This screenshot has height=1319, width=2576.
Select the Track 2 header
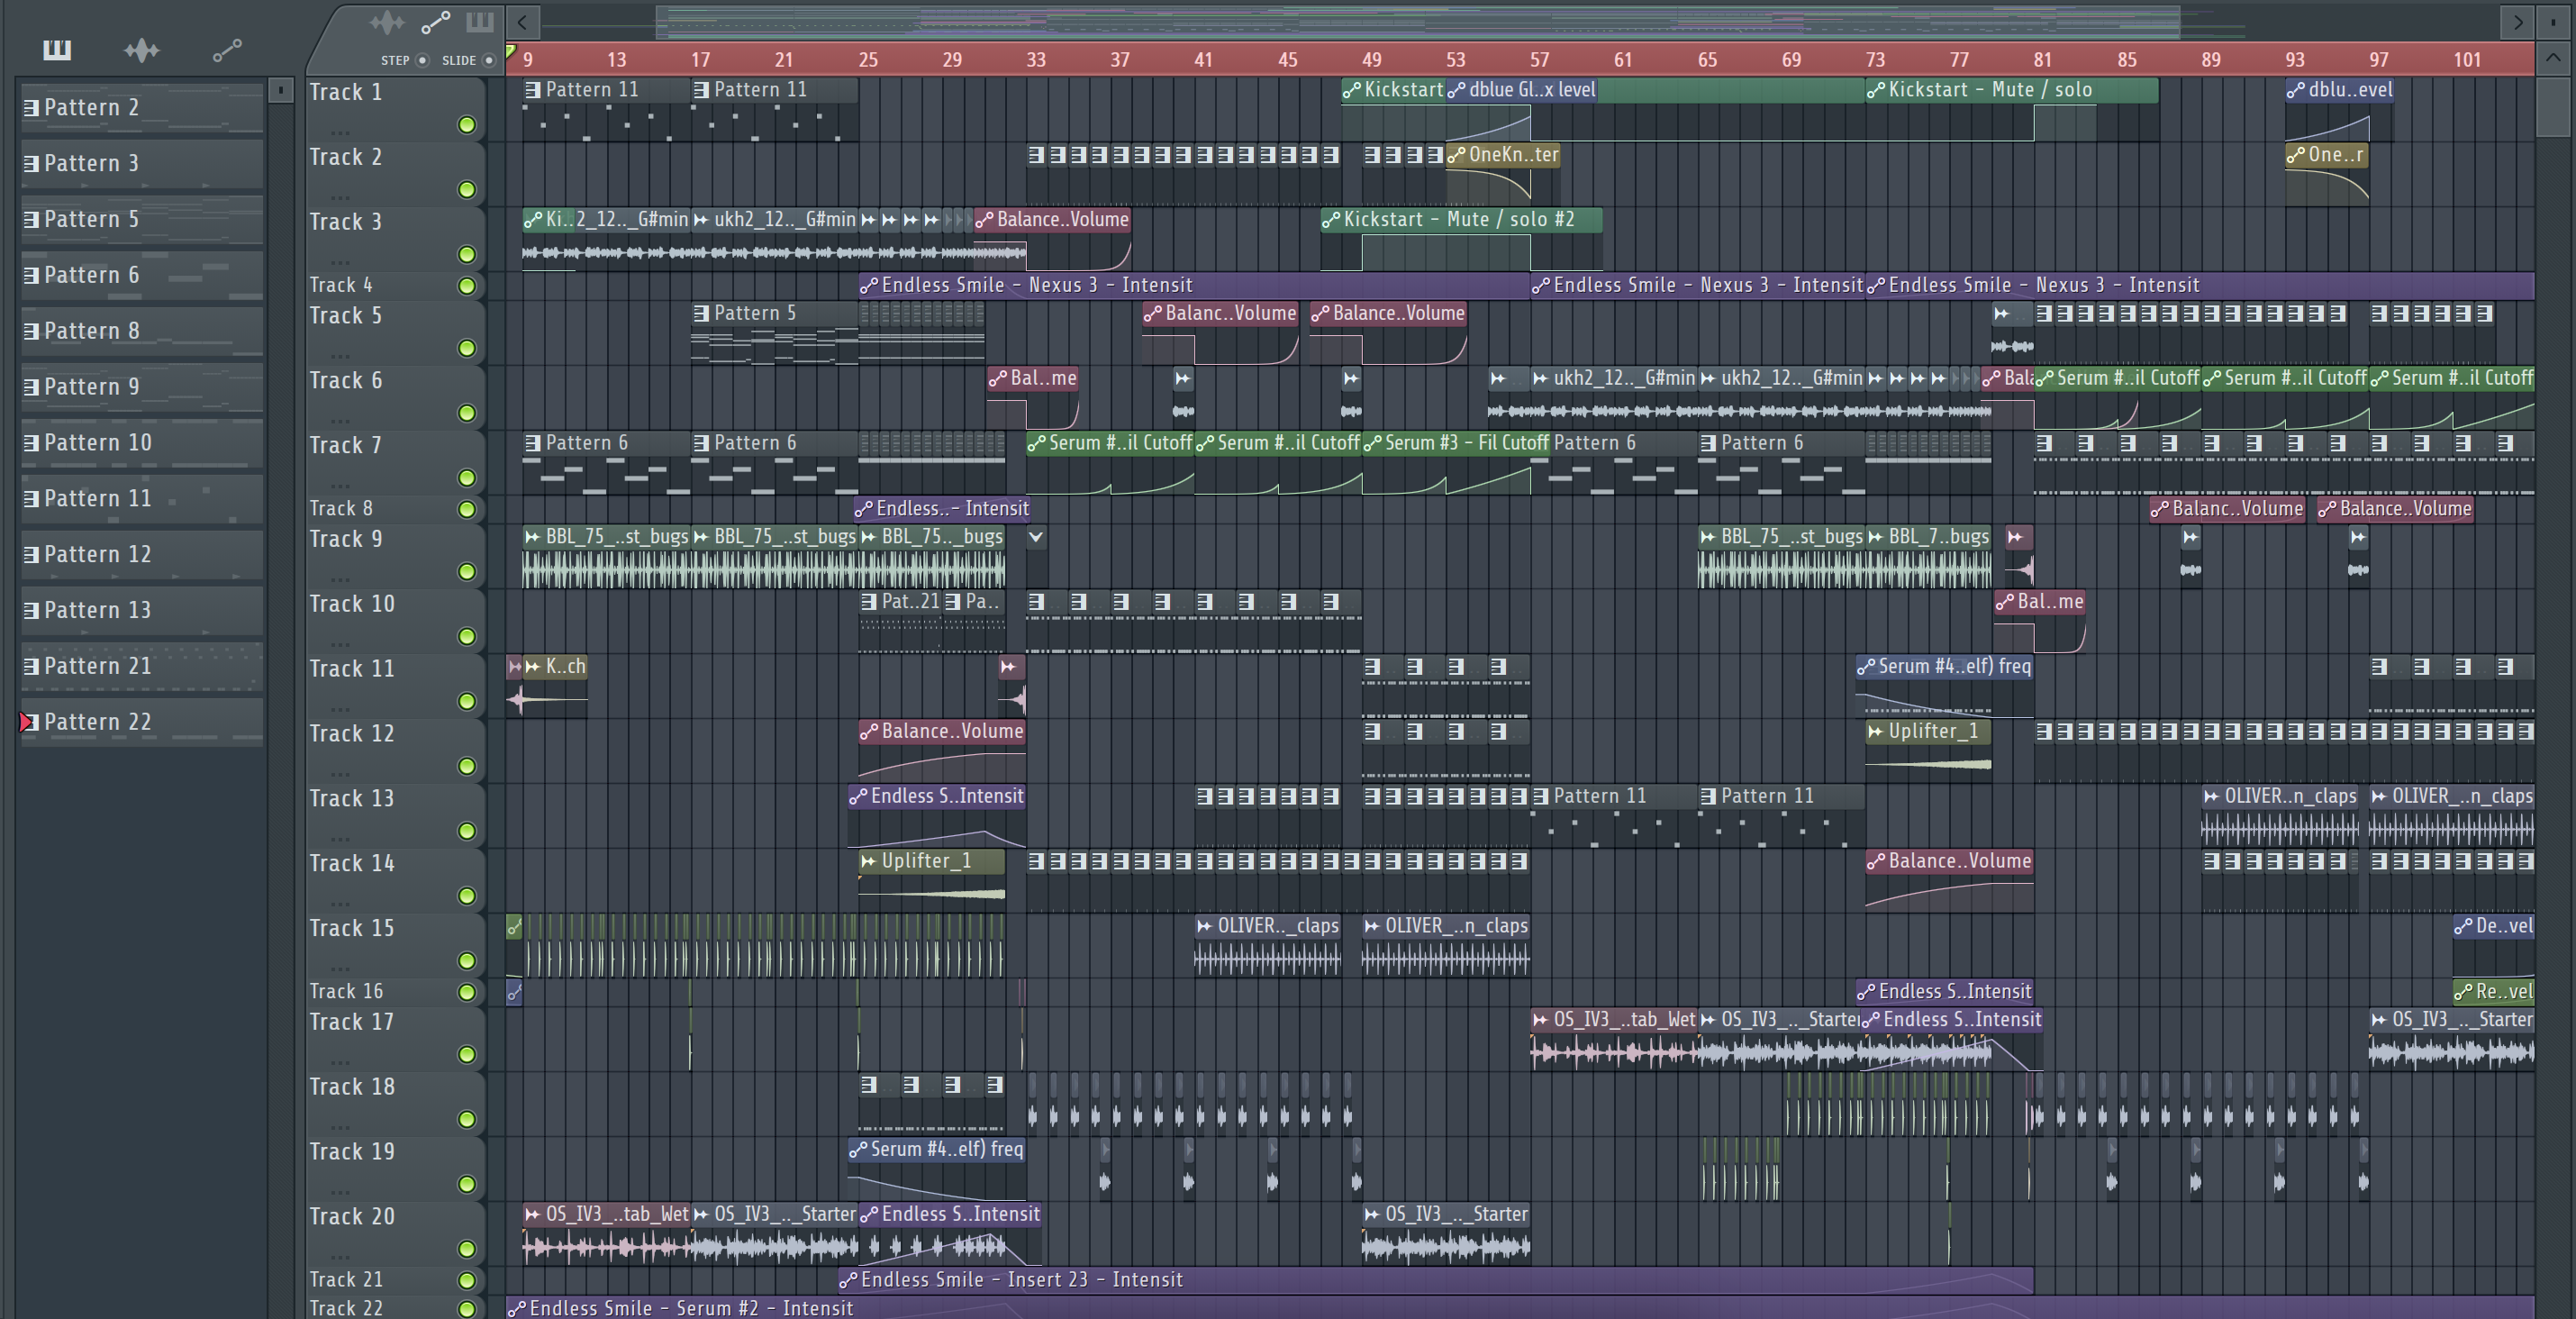coord(395,173)
